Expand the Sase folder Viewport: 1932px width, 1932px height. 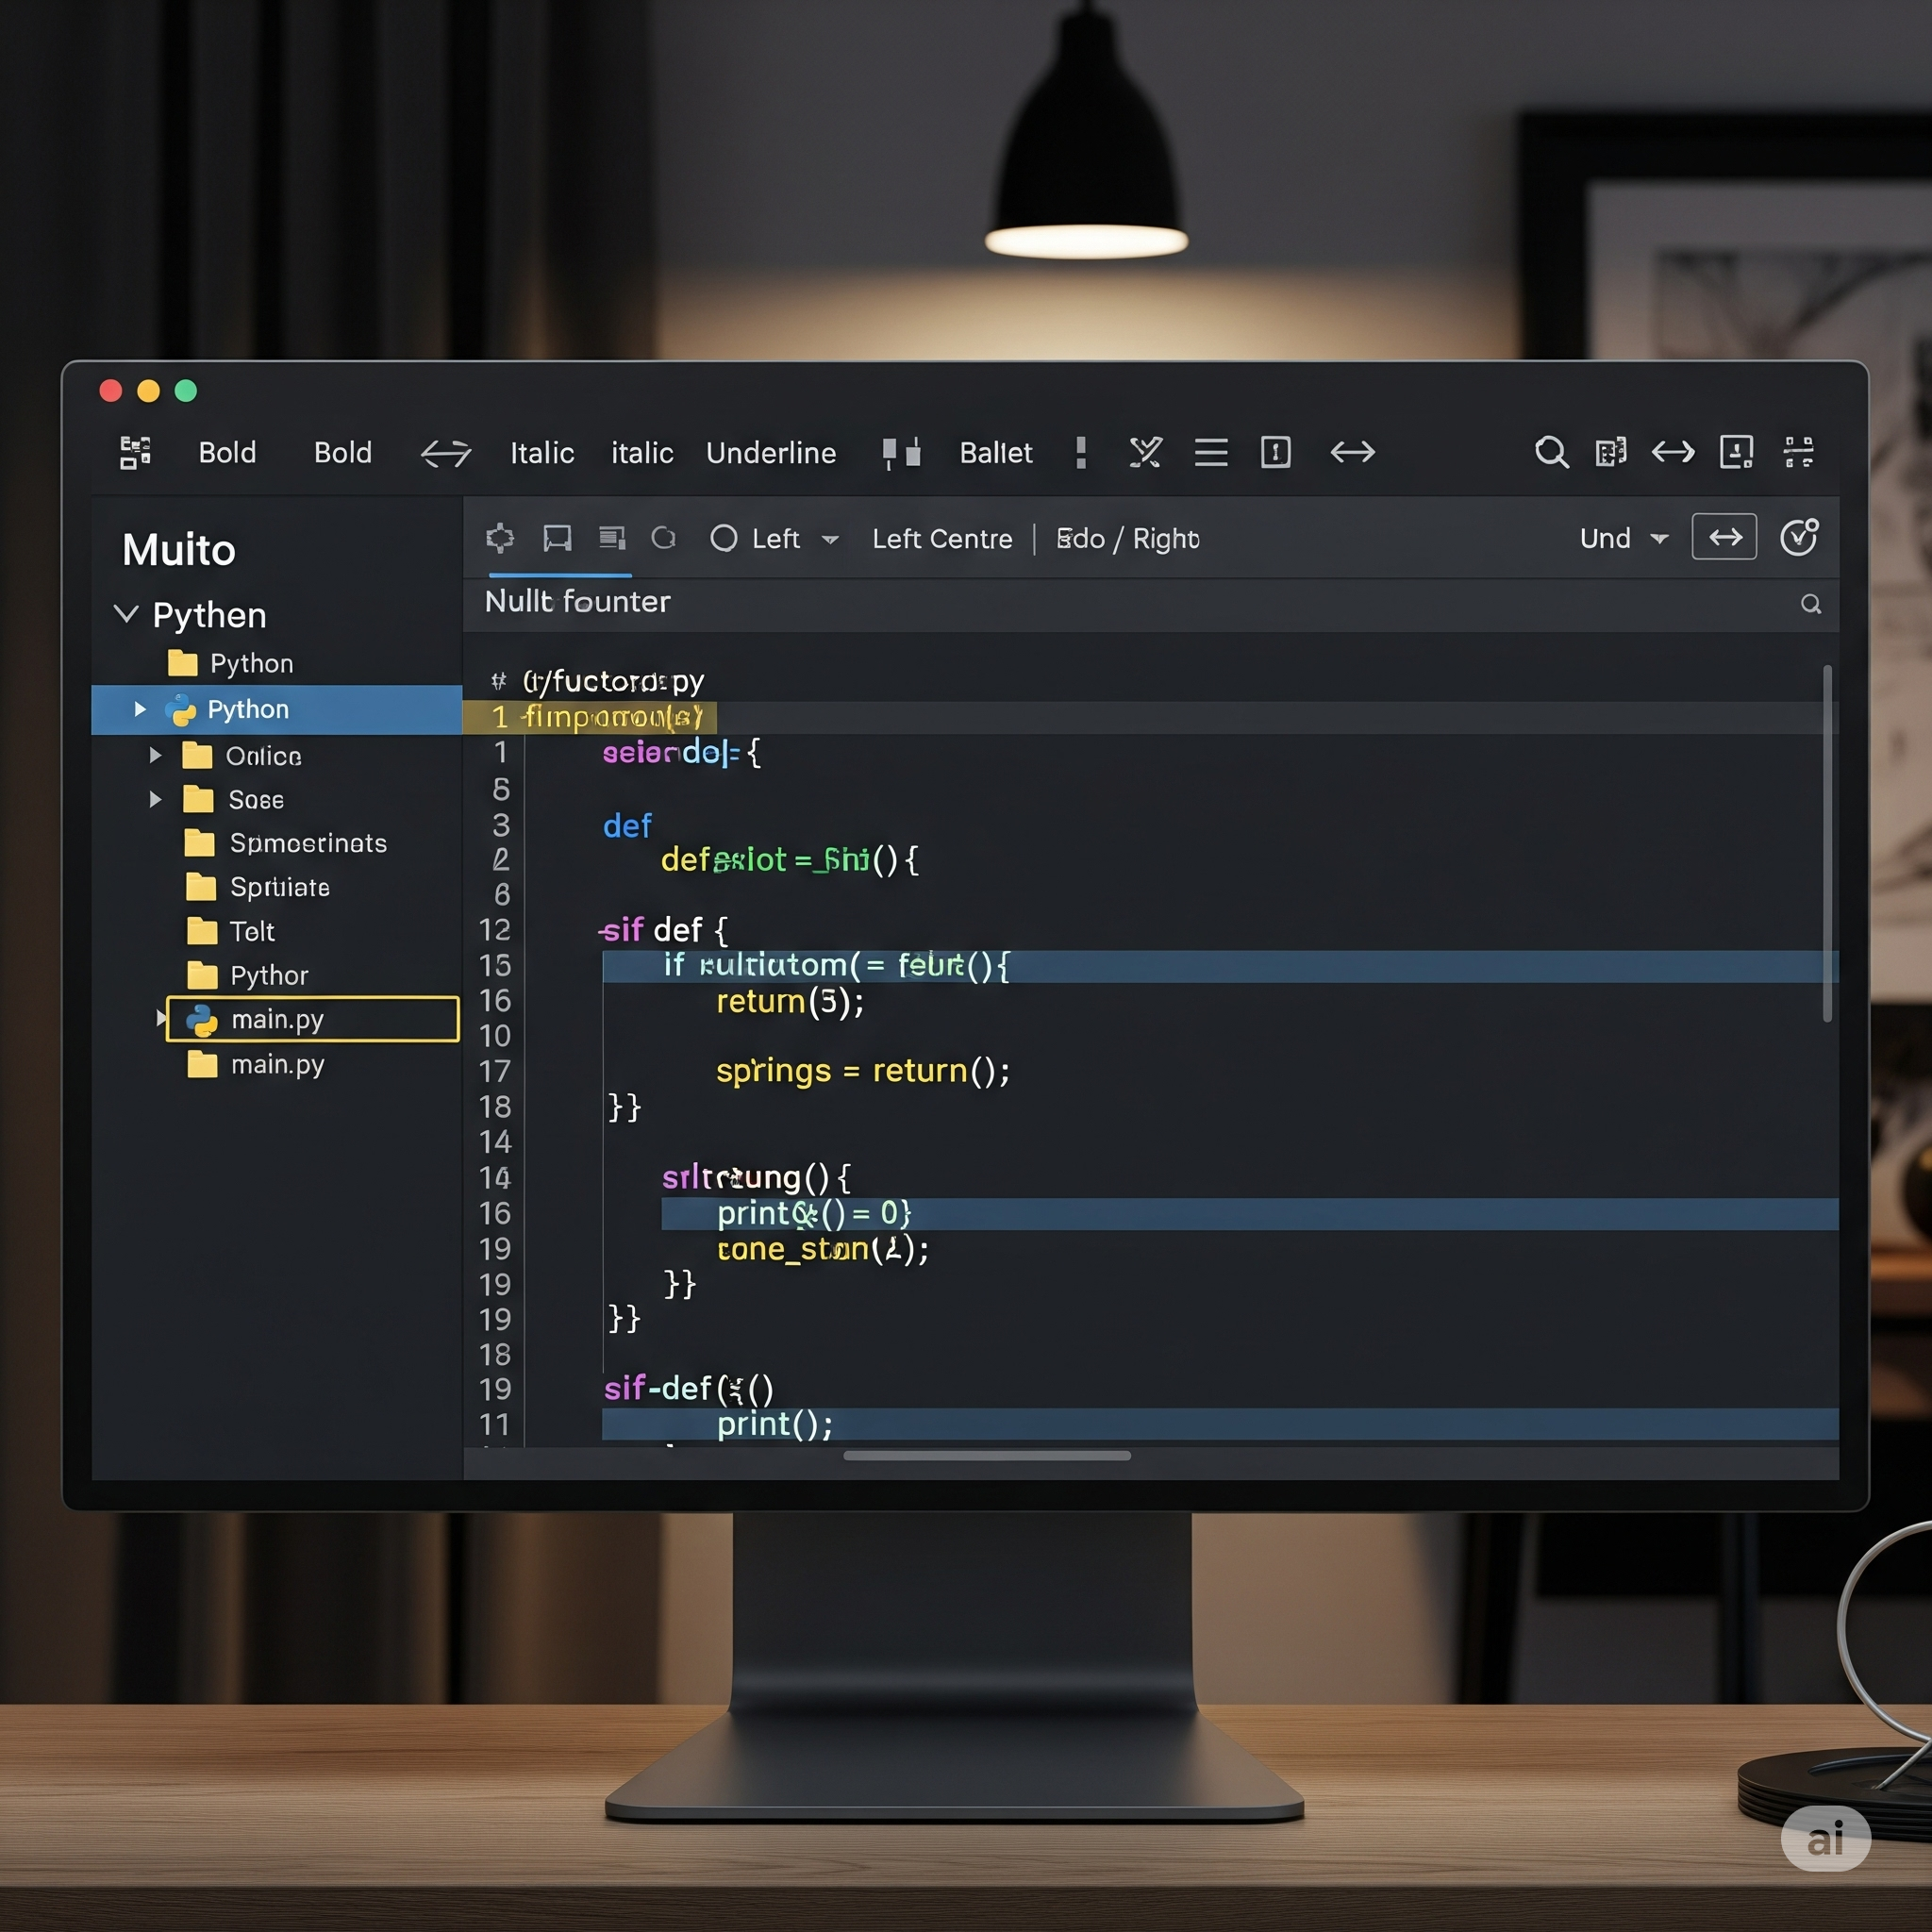pos(155,799)
